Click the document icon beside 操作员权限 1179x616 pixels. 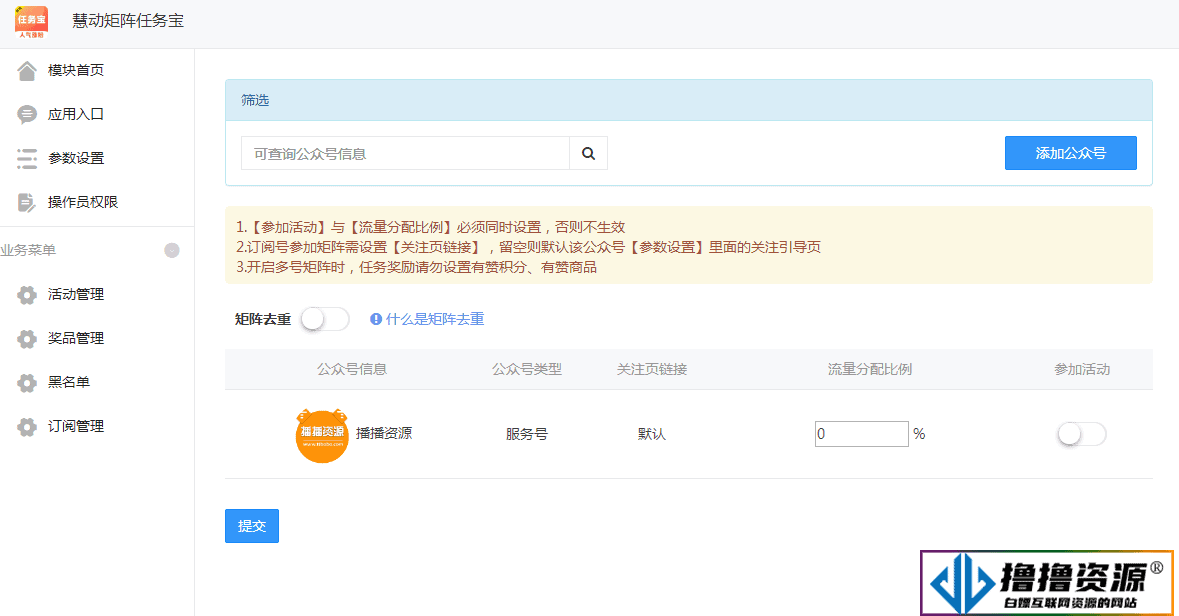tap(26, 202)
